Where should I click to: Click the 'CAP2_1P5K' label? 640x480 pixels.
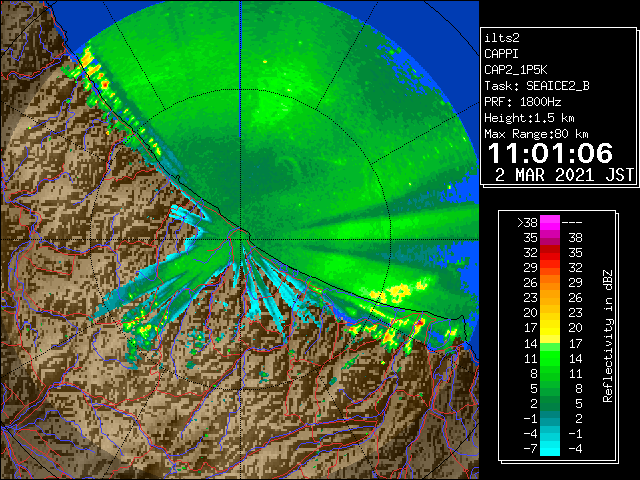point(516,70)
